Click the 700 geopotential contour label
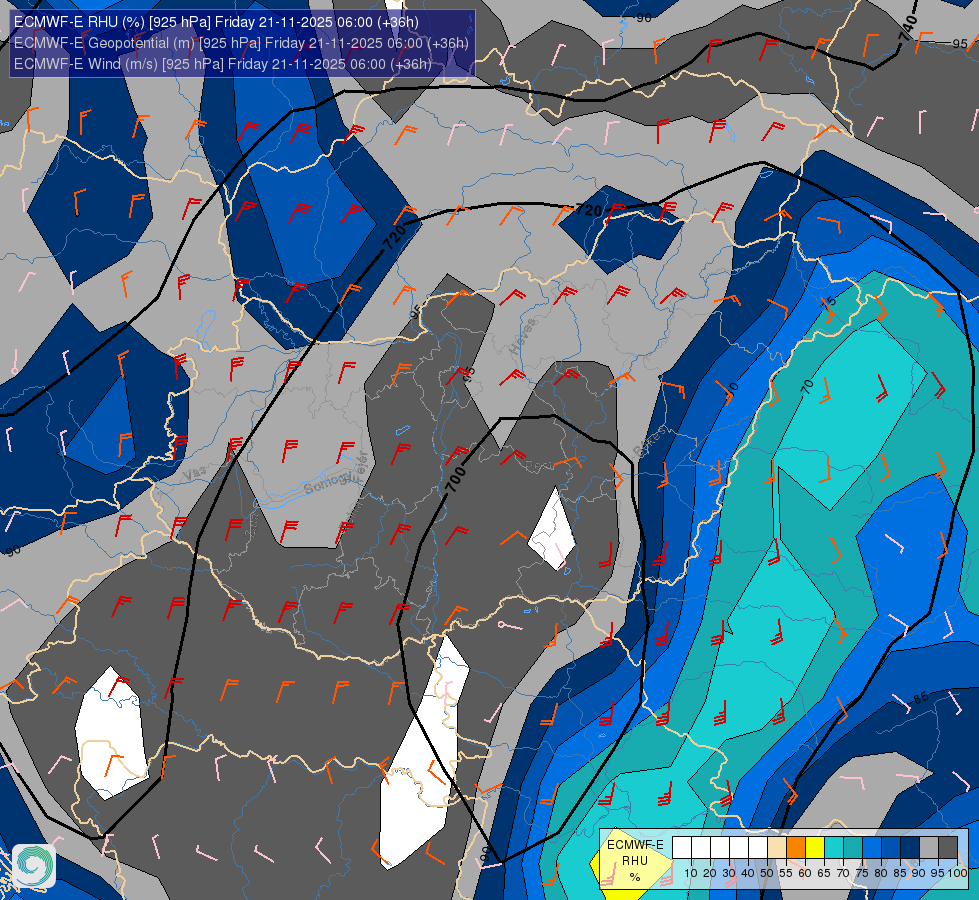979x900 pixels. pyautogui.click(x=455, y=479)
